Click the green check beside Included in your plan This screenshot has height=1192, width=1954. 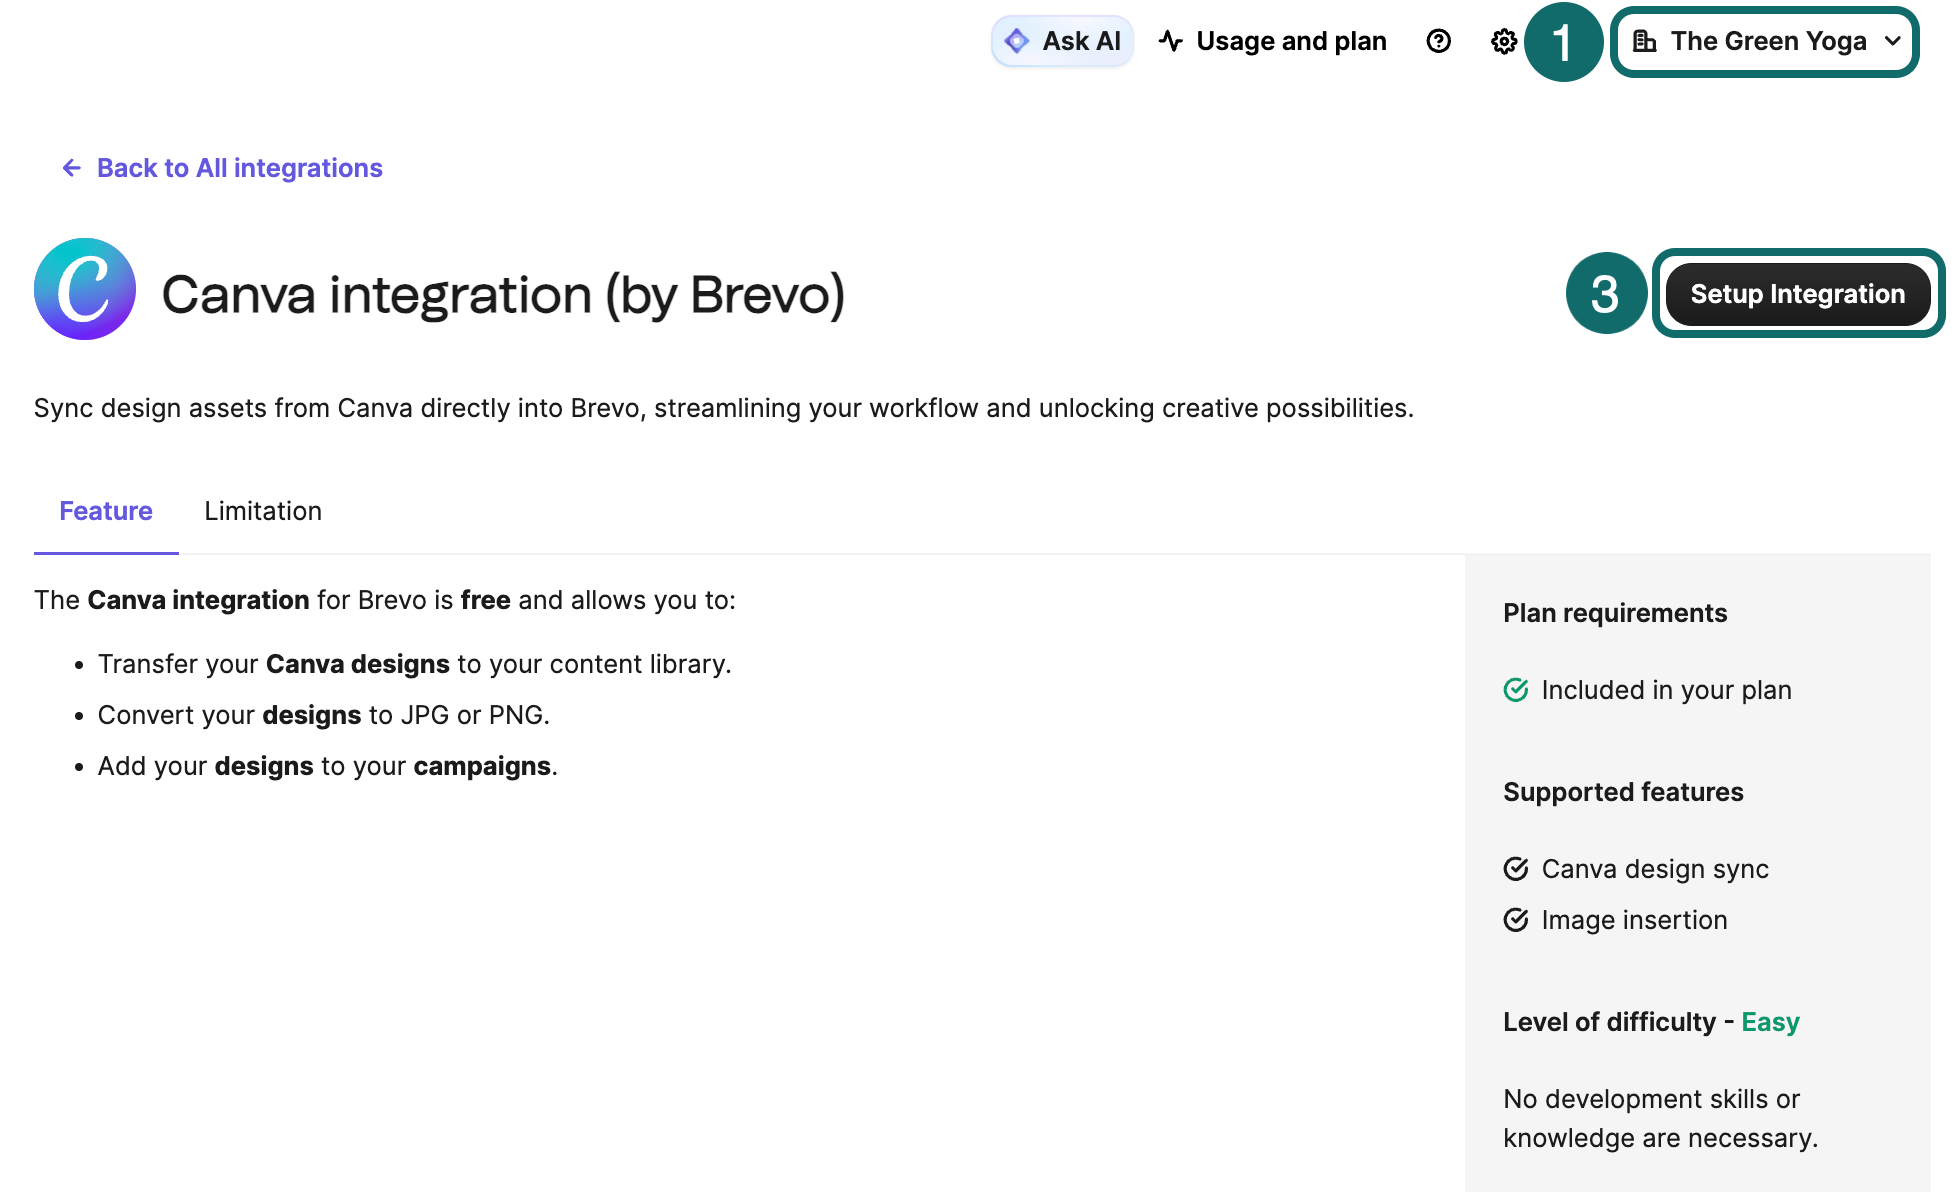pyautogui.click(x=1516, y=689)
